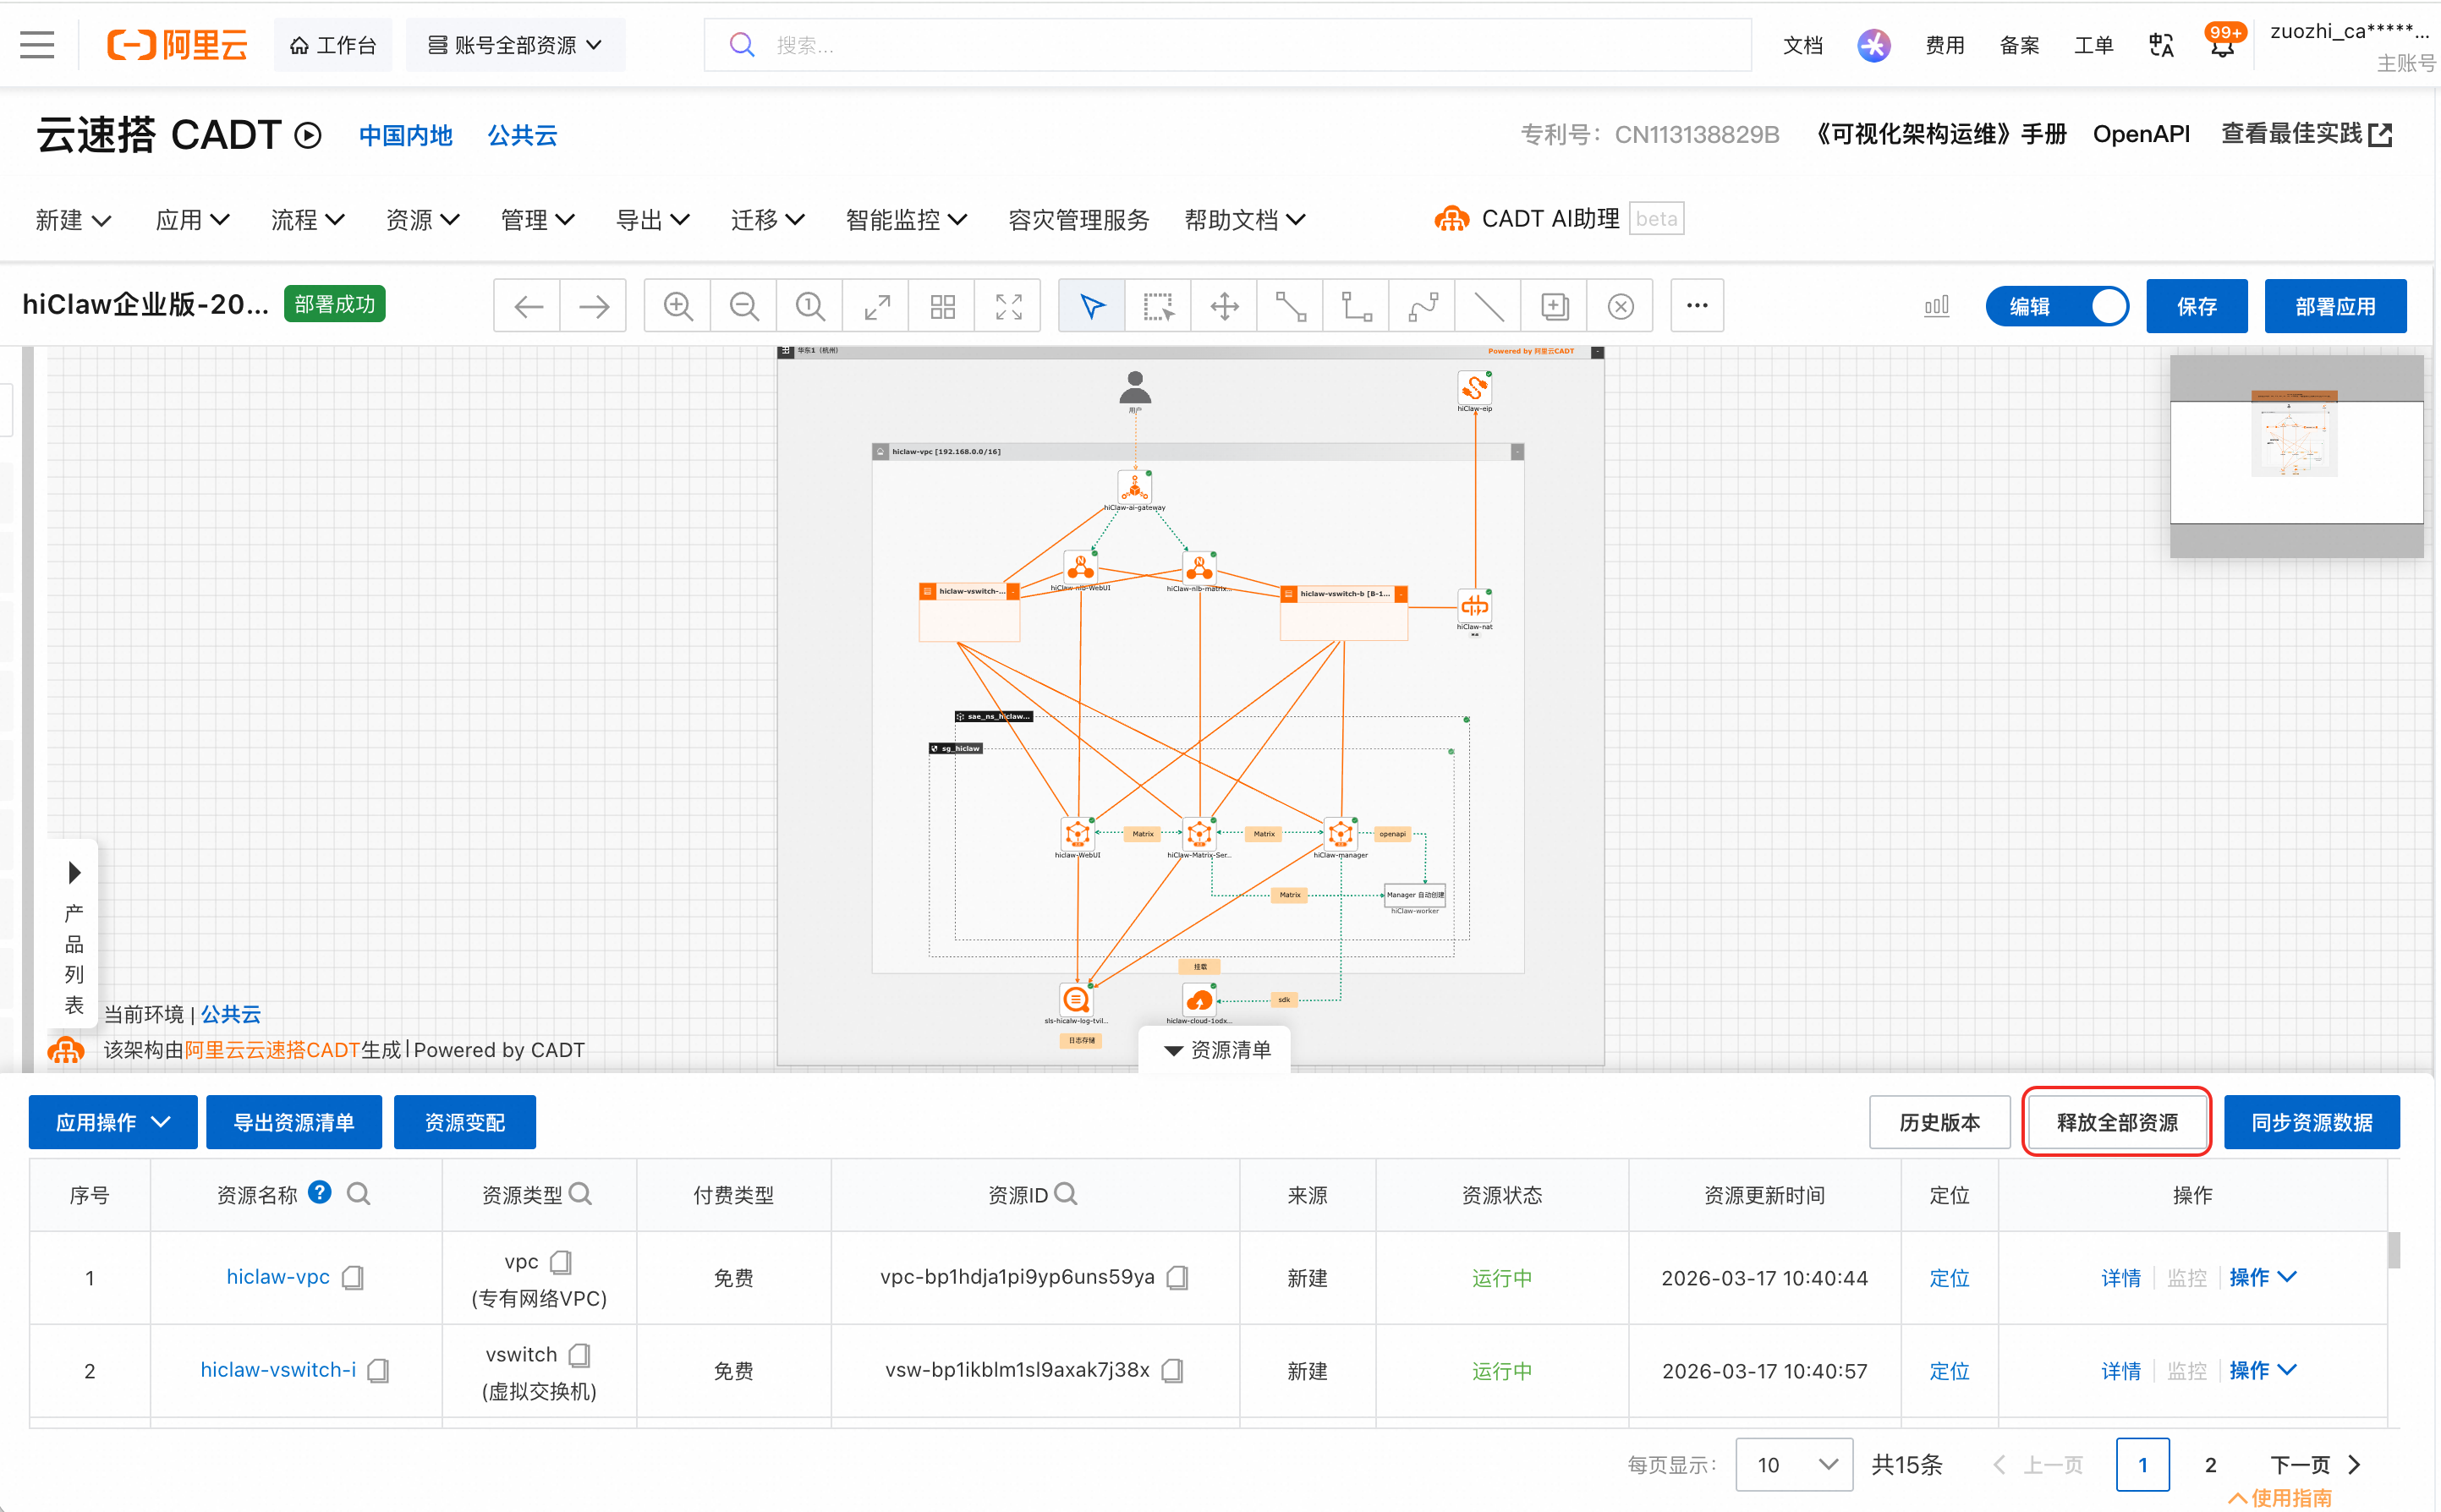Toggle the grid layout icon
The height and width of the screenshot is (1512, 2441).
pos(943,306)
